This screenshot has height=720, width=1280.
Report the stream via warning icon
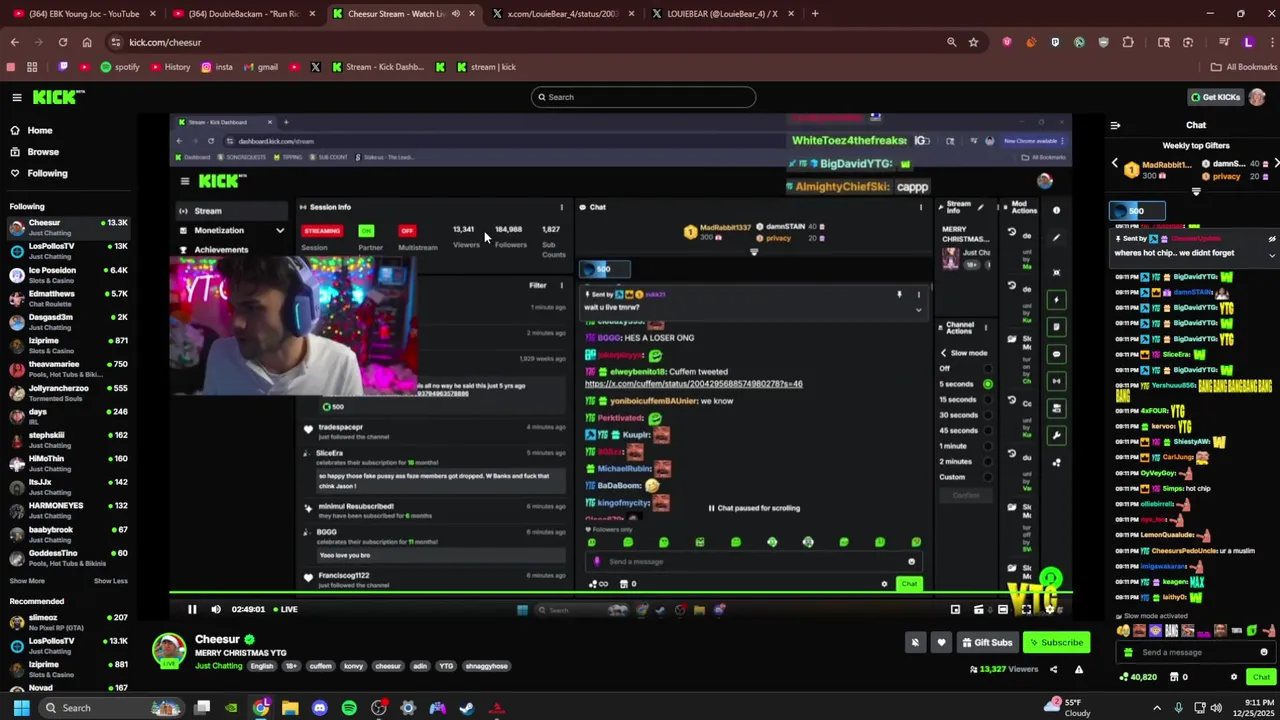[x=1079, y=669]
